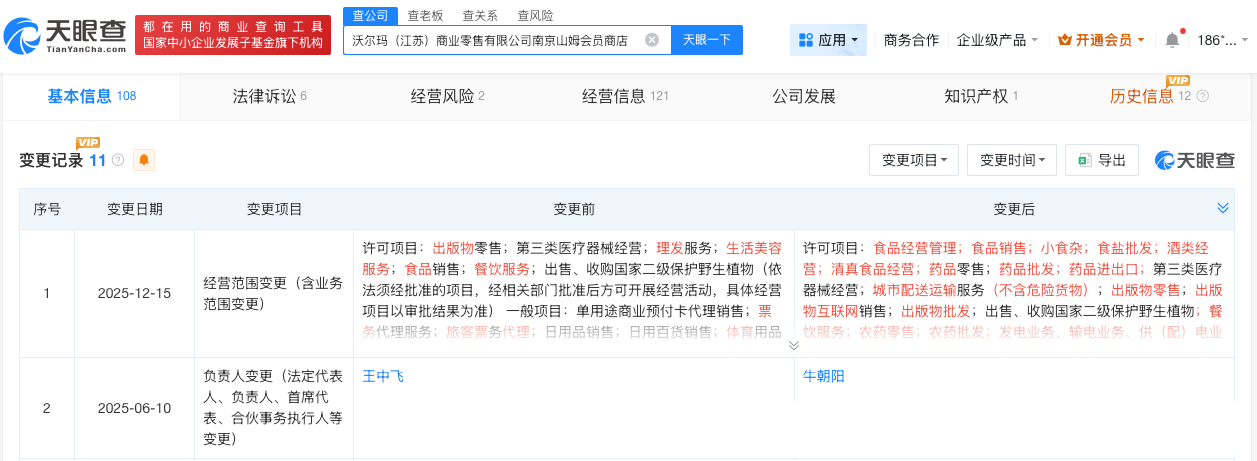Click the 天眼一下 search button
1257x461 pixels.
707,40
